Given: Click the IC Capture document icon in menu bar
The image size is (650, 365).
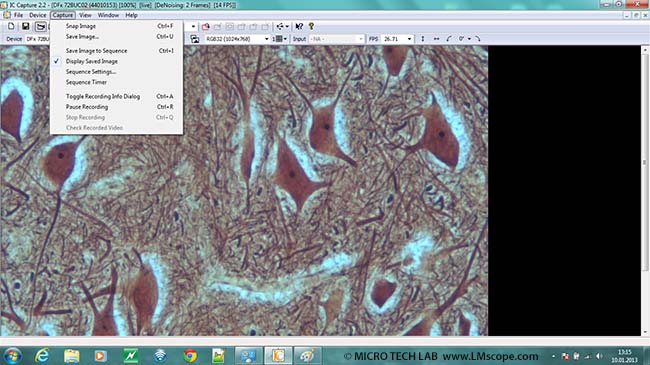Looking at the screenshot, I should 7,15.
